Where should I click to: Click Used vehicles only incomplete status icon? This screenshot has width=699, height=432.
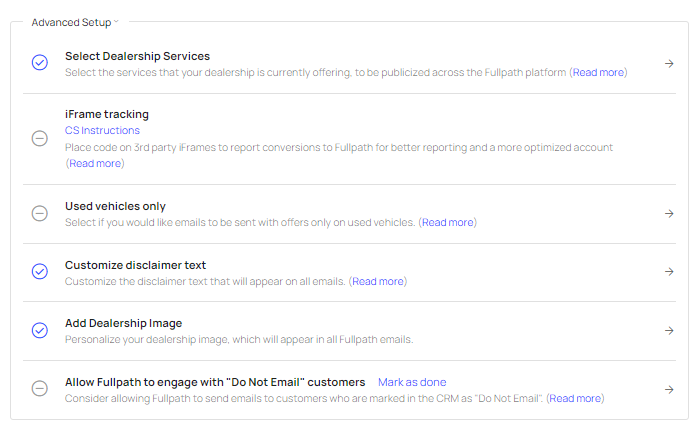coord(40,213)
